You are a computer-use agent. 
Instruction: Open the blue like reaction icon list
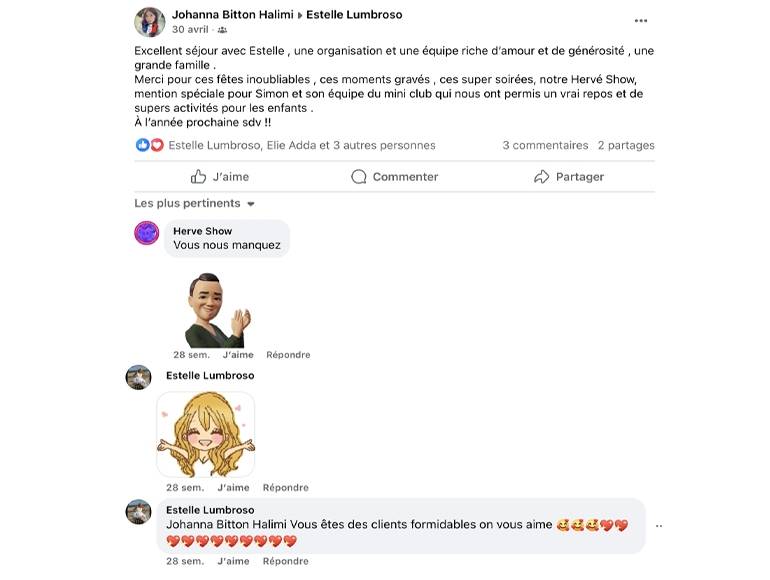142,145
